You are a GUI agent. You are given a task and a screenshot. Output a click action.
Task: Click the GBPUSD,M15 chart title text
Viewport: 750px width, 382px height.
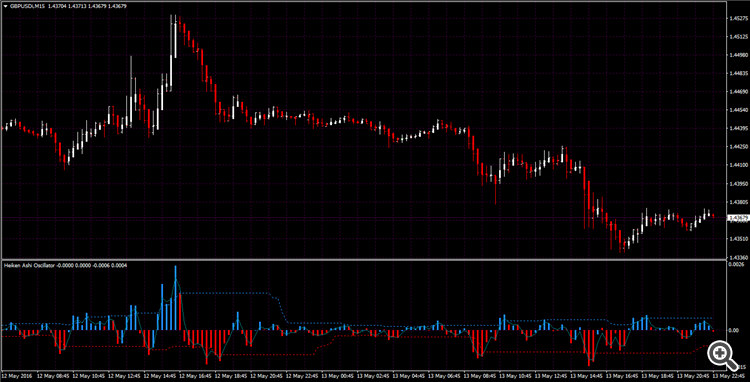27,6
